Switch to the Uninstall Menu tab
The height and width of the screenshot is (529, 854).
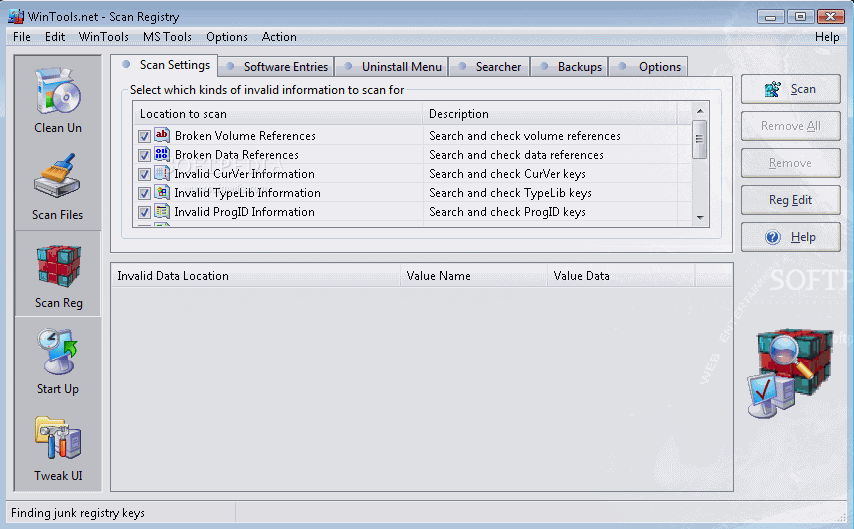click(392, 66)
